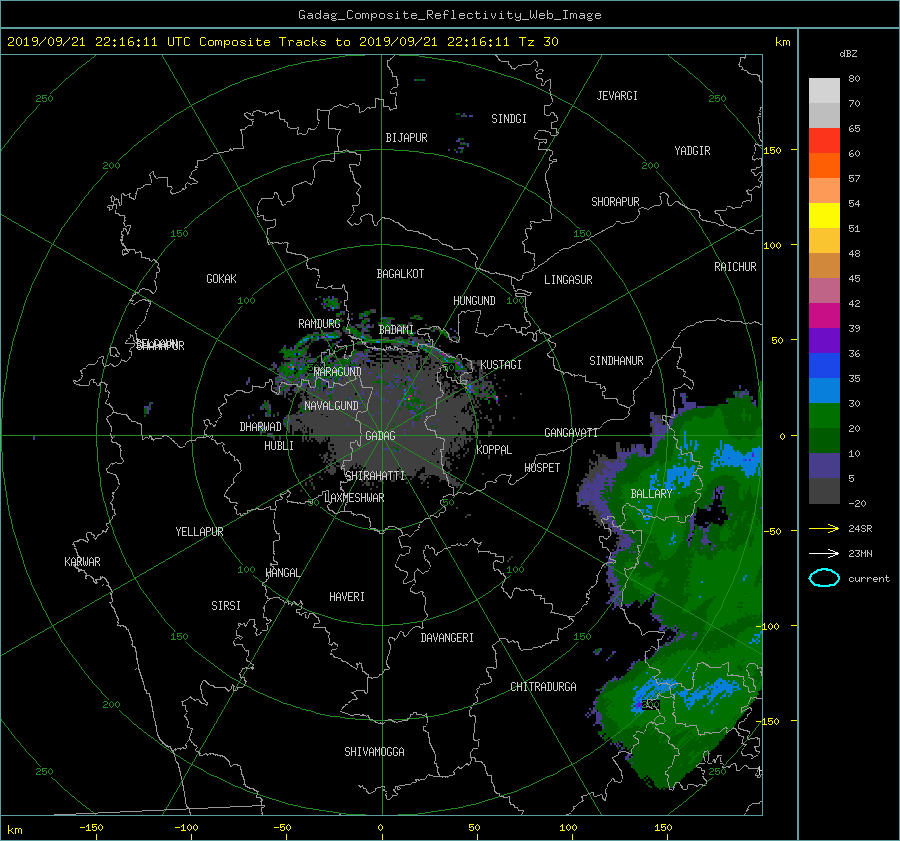Select the BALLARY label in the echo region
This screenshot has height=841, width=900.
click(x=651, y=494)
